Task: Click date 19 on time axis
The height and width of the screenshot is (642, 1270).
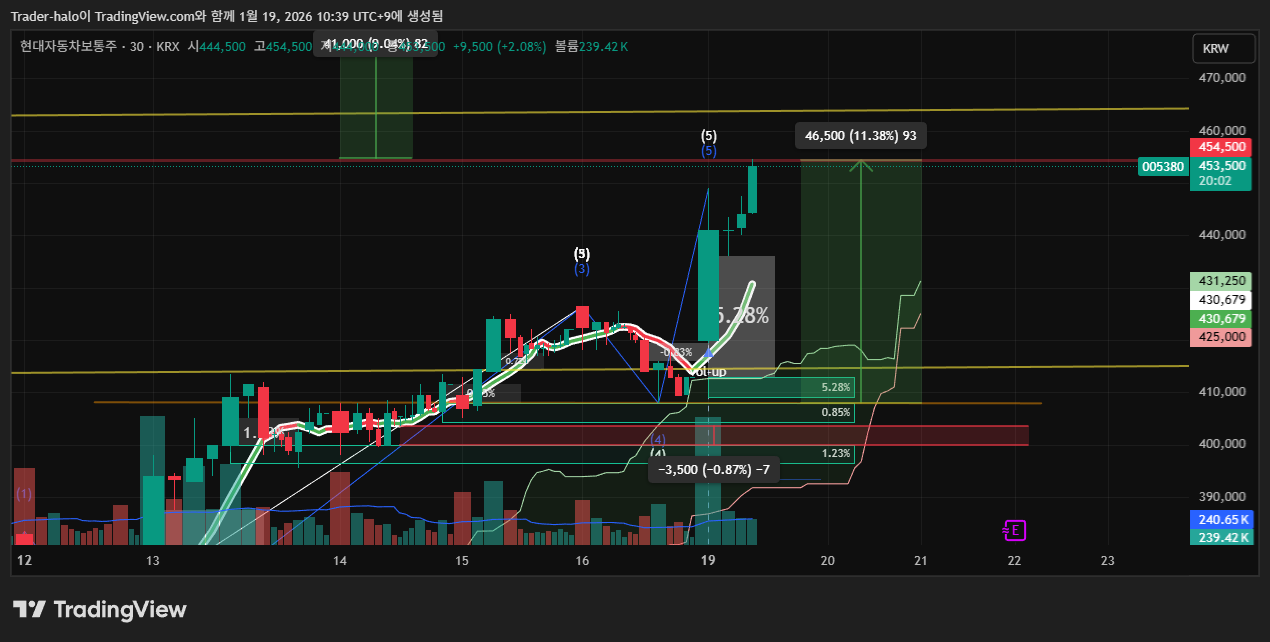Action: coord(708,561)
